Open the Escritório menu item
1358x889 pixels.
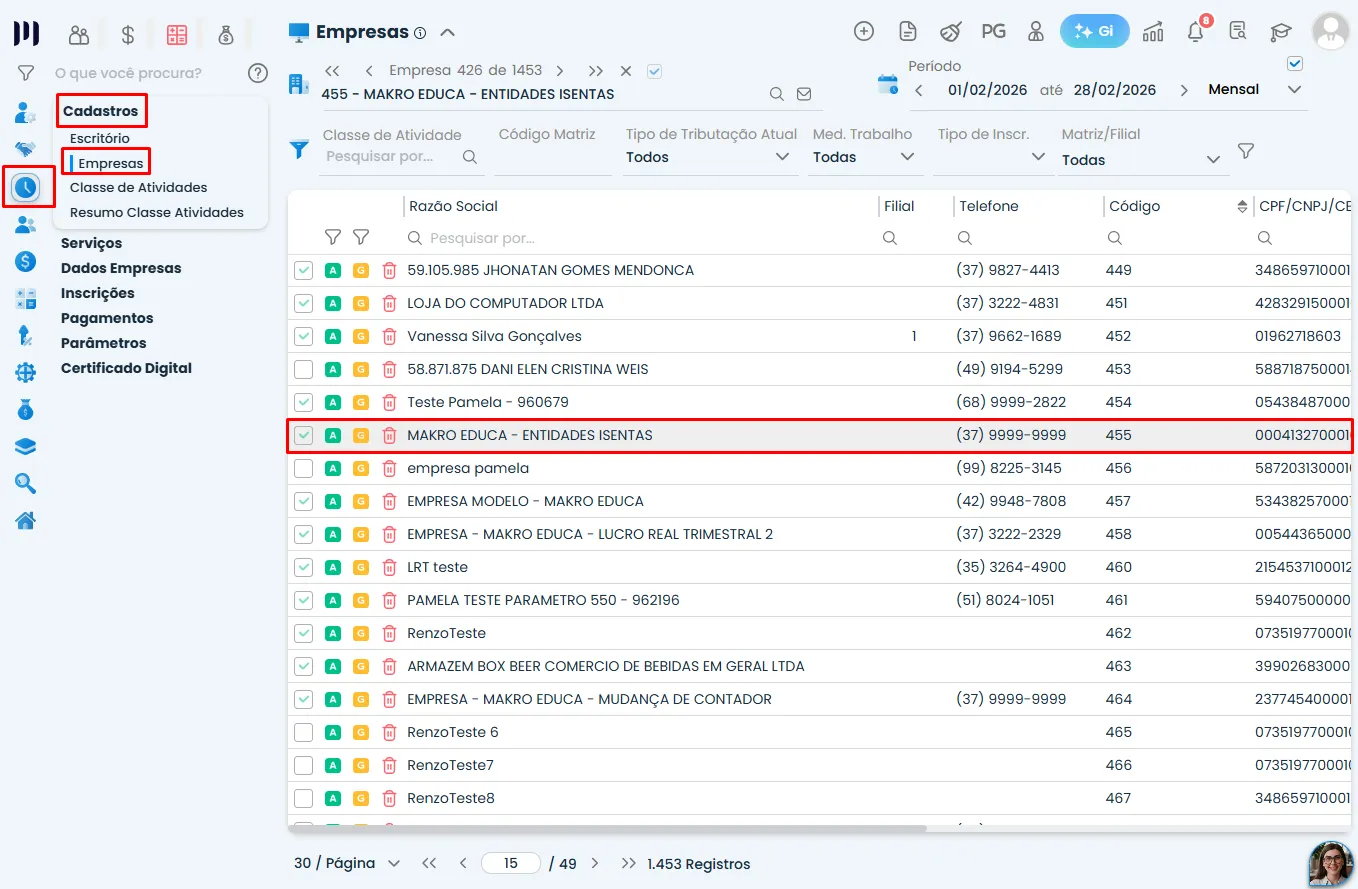[x=100, y=138]
